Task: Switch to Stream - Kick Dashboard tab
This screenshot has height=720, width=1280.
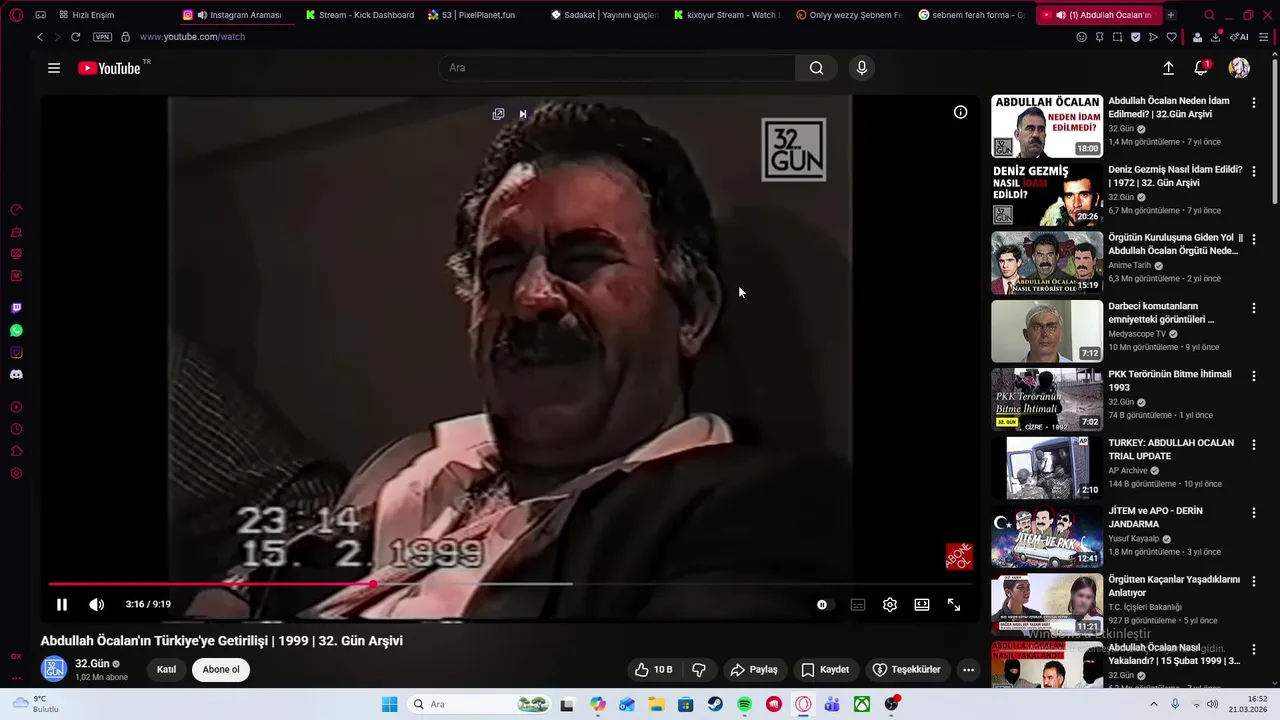Action: [x=360, y=15]
